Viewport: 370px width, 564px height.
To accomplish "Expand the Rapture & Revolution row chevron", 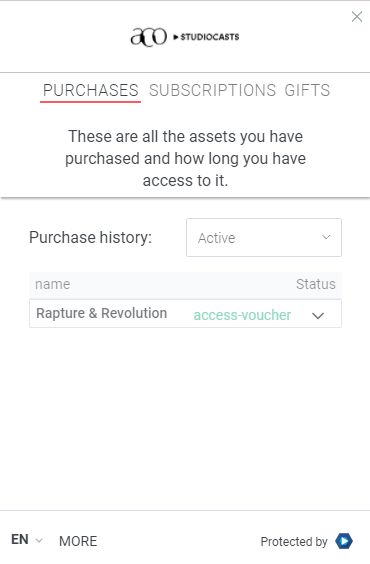I will click(x=318, y=316).
